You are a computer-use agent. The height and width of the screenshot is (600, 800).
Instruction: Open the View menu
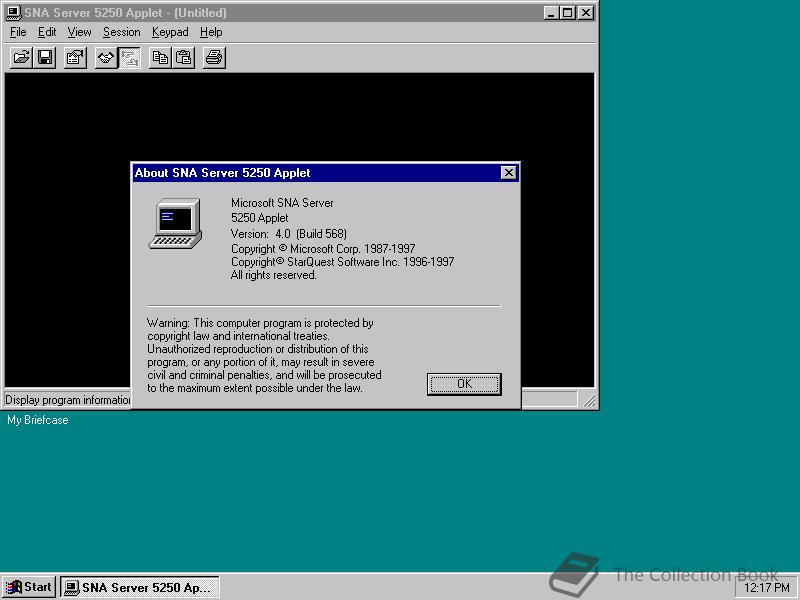79,32
